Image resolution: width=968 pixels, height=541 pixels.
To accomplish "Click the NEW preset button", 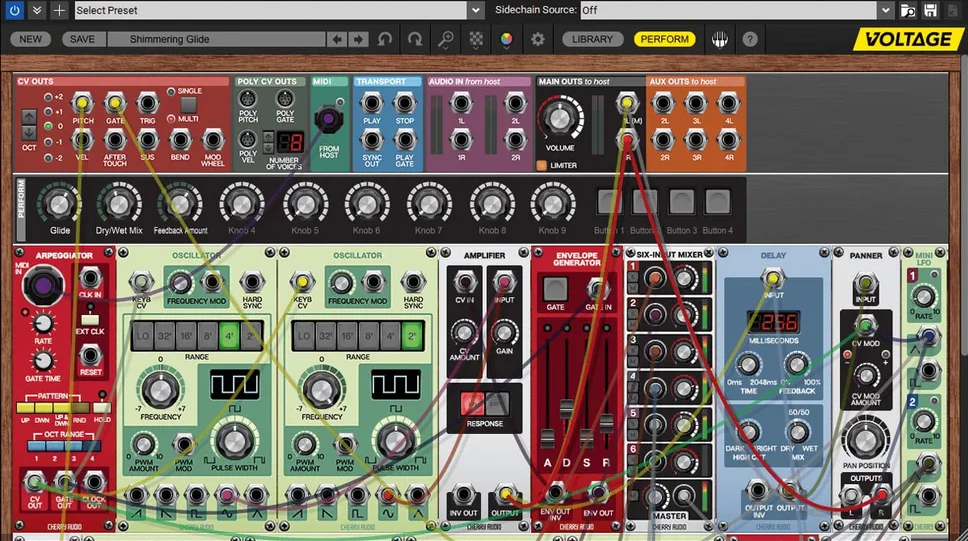I will click(31, 39).
